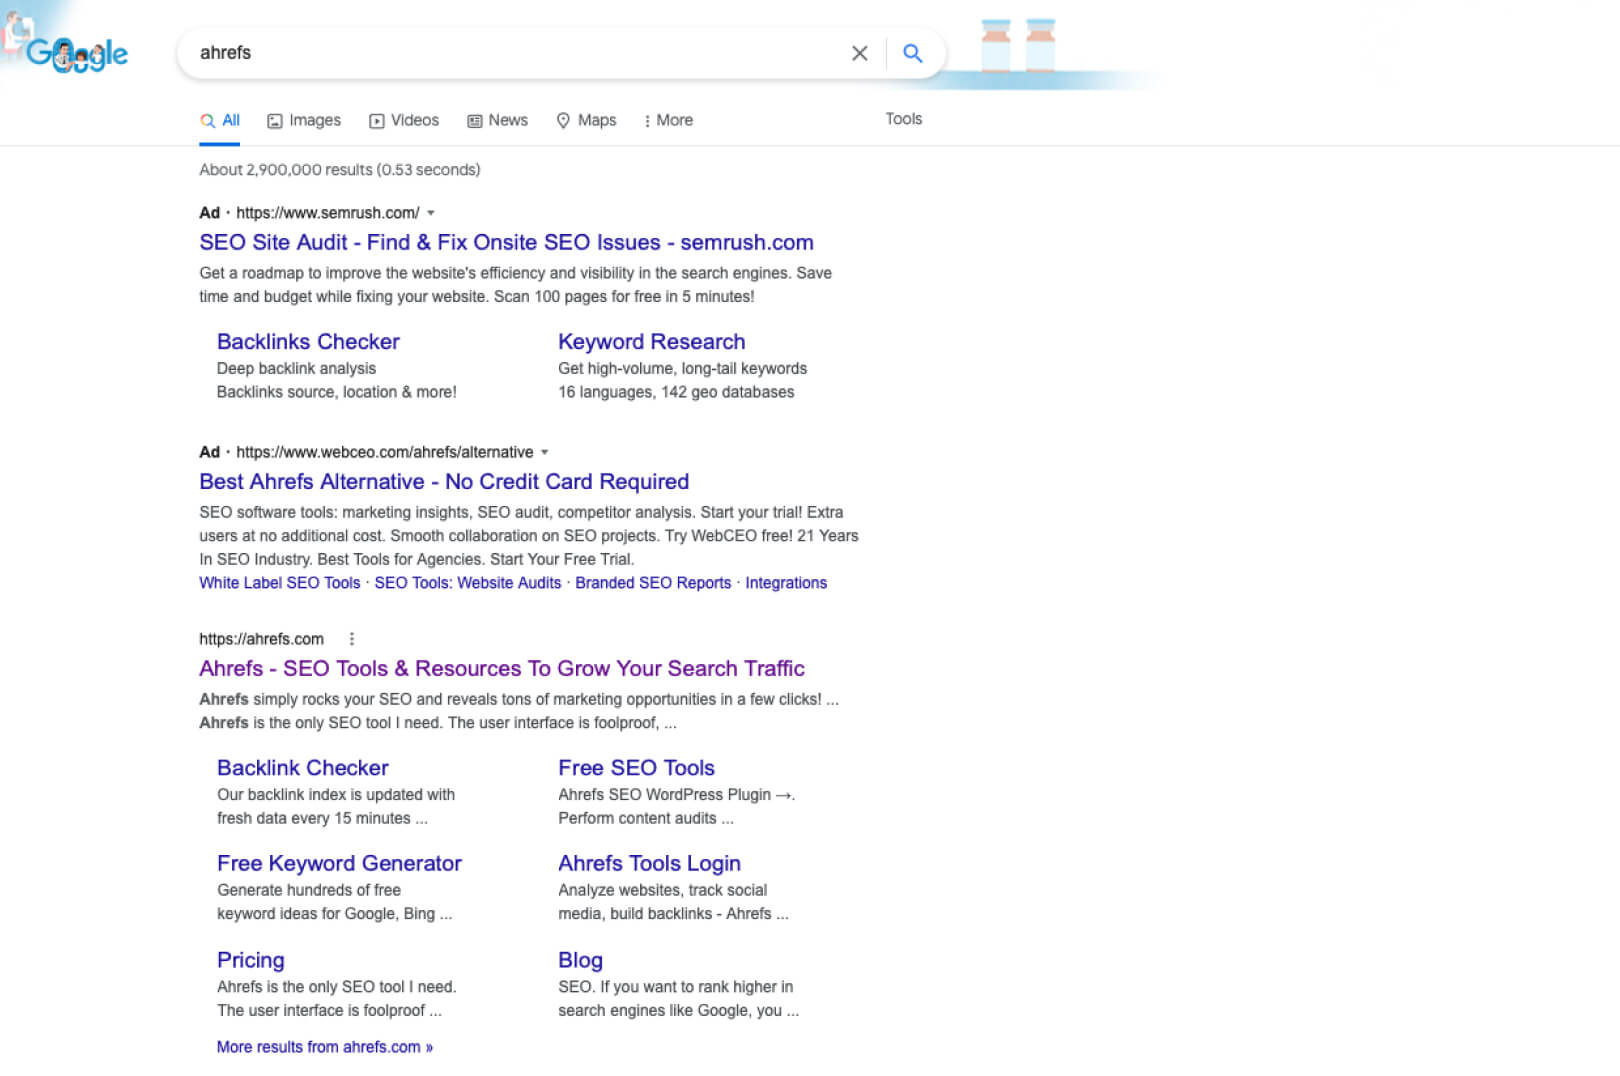Expand the More search options menu

(668, 120)
